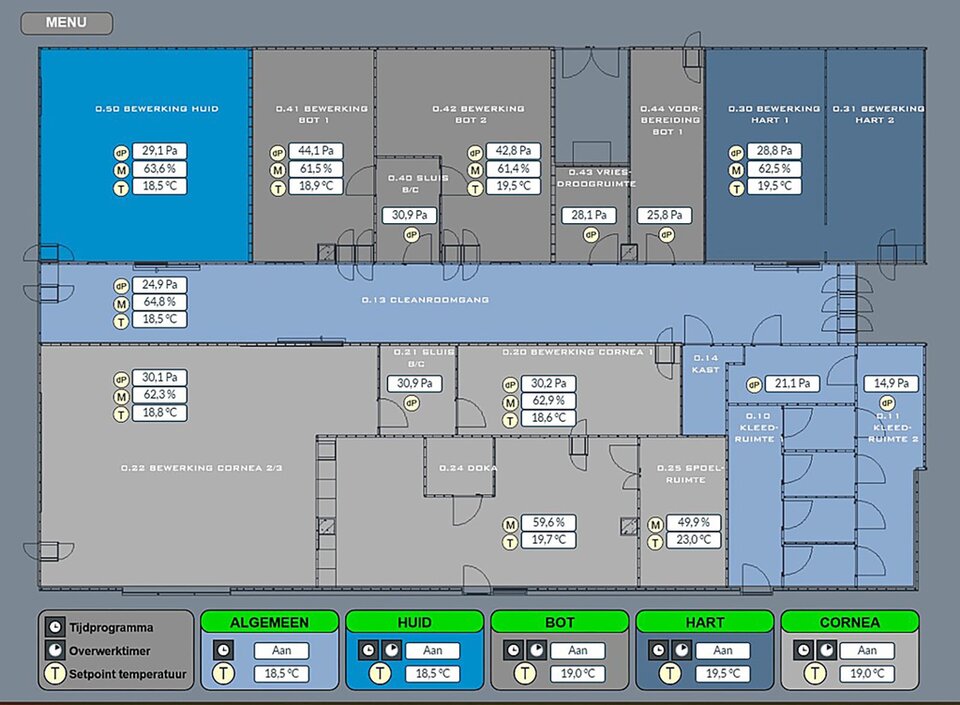Viewport: 960px width, 705px height.
Task: Select the ALGEMEEN green header tab
Action: (x=269, y=622)
